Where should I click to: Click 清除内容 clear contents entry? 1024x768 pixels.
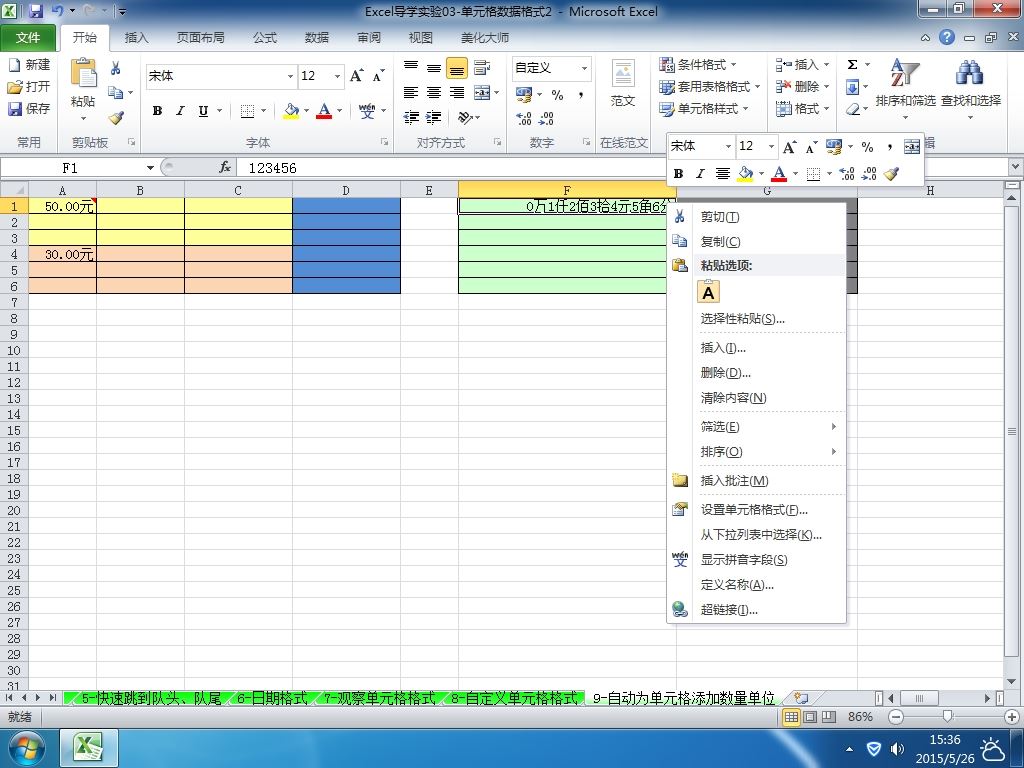756,398
